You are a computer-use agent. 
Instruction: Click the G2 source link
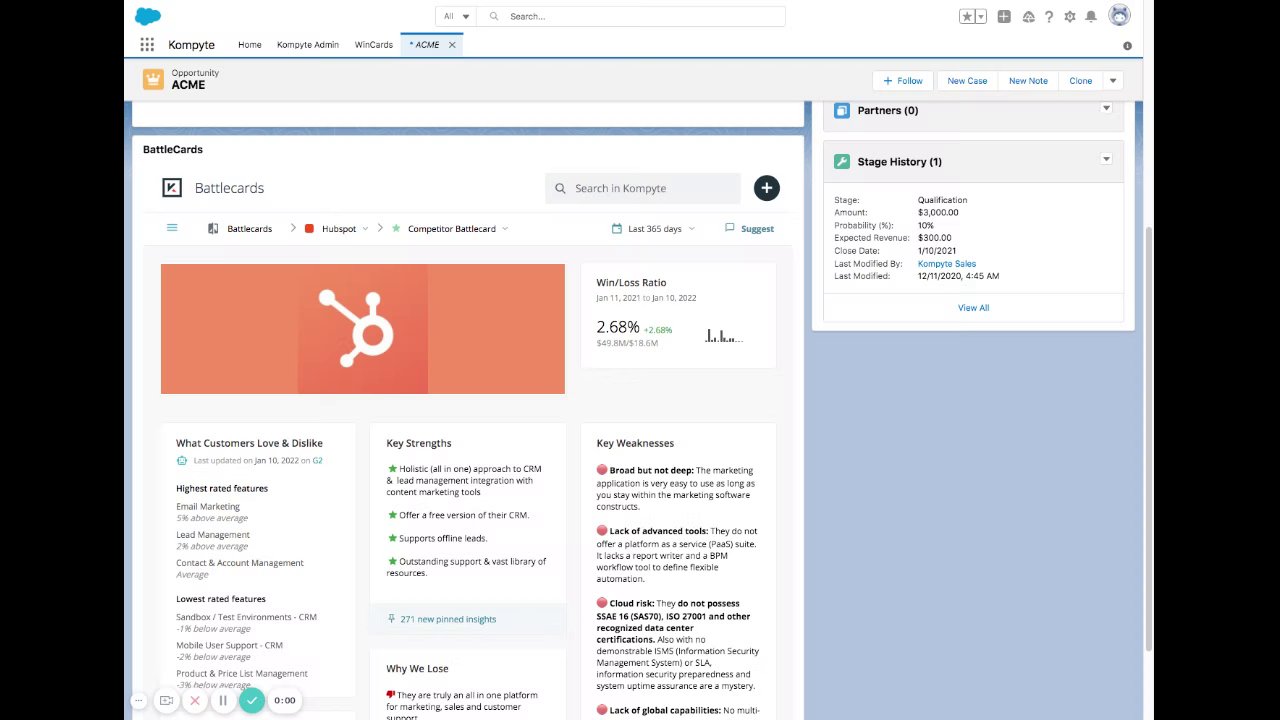point(317,461)
